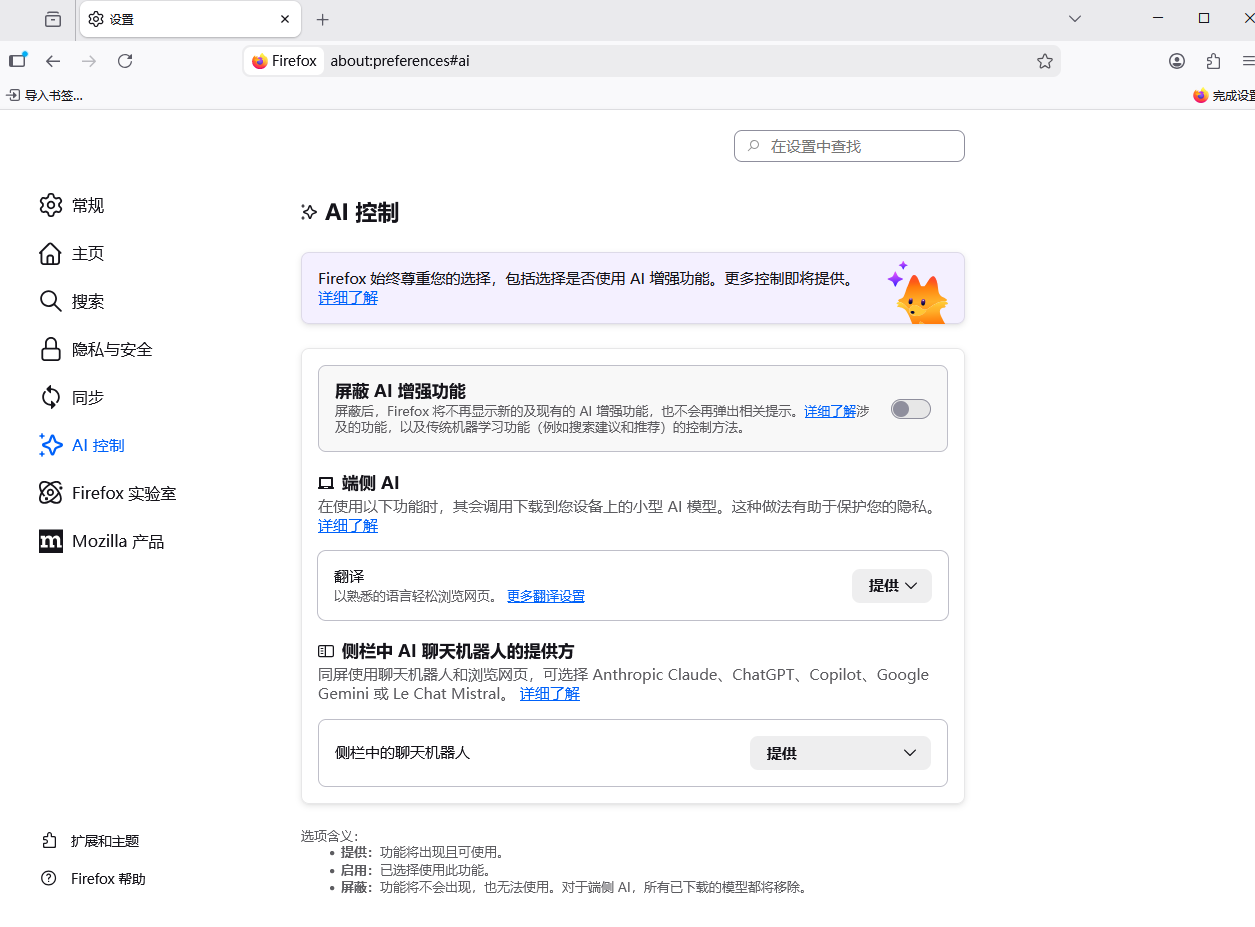Expand the 翻译 dropdown set to 提供

[891, 586]
